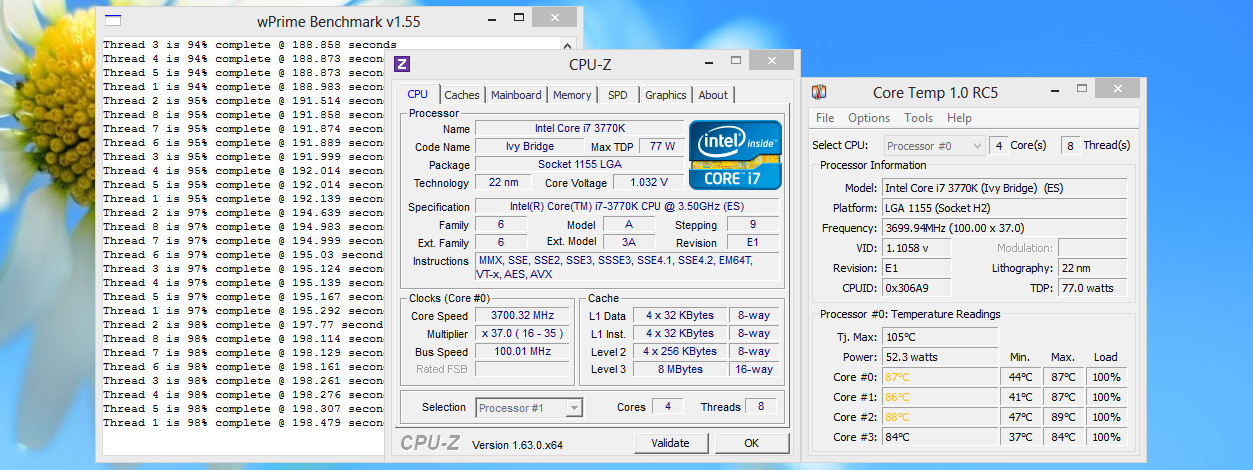Click Tj. Max value 105°C
The image size is (1253, 470).
[939, 337]
